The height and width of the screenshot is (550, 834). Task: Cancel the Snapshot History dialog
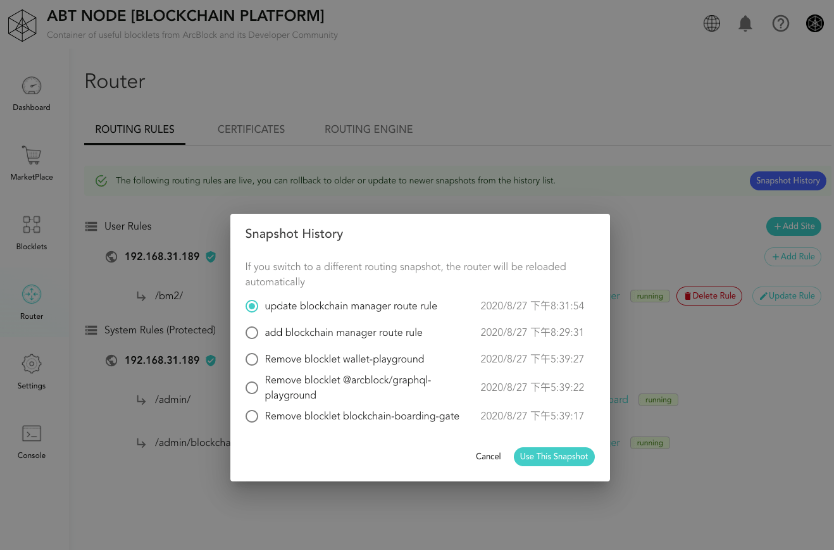click(488, 456)
